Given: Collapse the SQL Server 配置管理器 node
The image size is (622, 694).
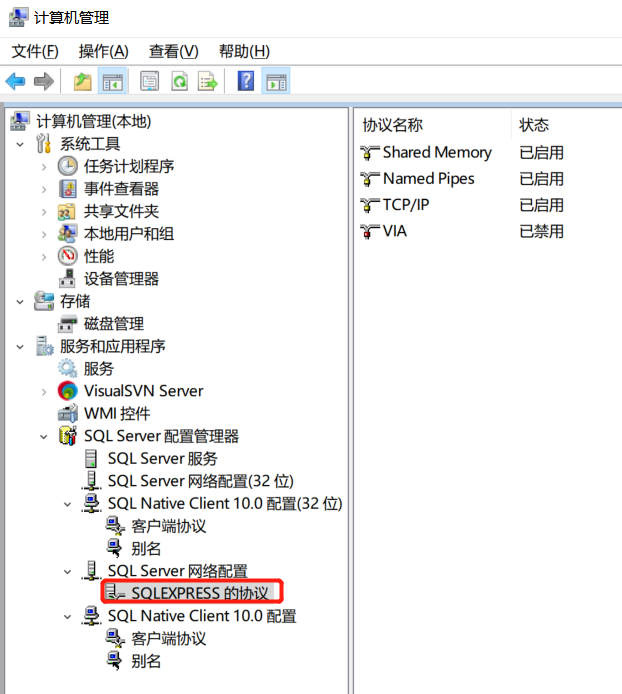Looking at the screenshot, I should pyautogui.click(x=44, y=437).
